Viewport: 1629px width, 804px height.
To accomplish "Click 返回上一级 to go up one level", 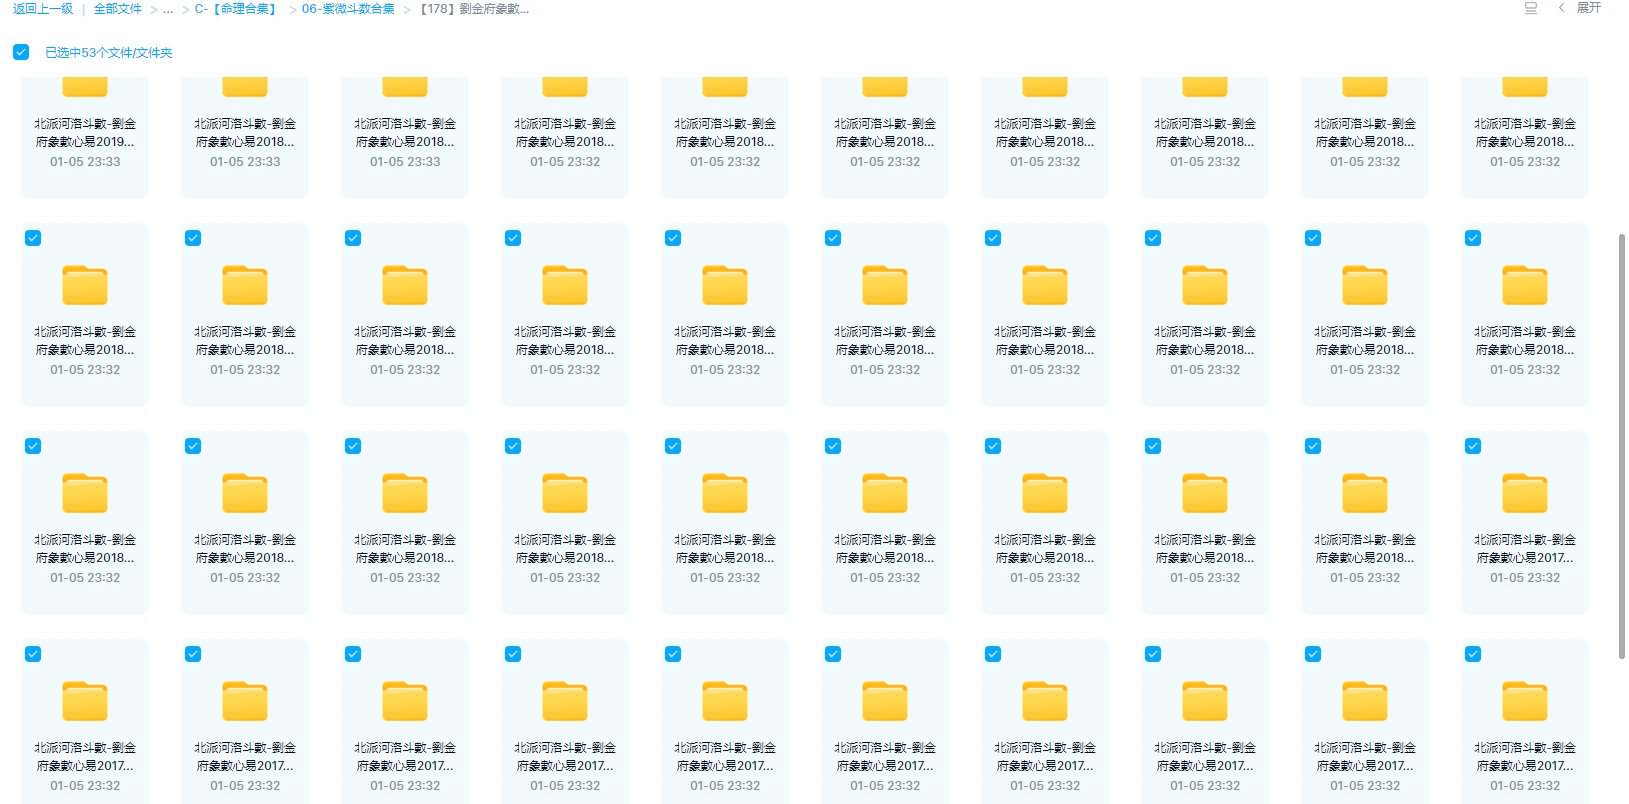I will tap(43, 9).
